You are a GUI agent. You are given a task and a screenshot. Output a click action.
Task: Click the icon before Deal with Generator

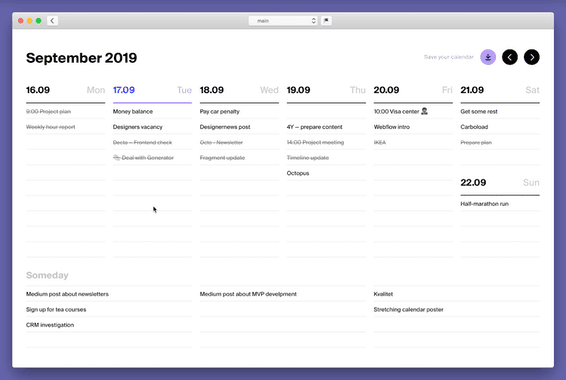pyautogui.click(x=117, y=157)
